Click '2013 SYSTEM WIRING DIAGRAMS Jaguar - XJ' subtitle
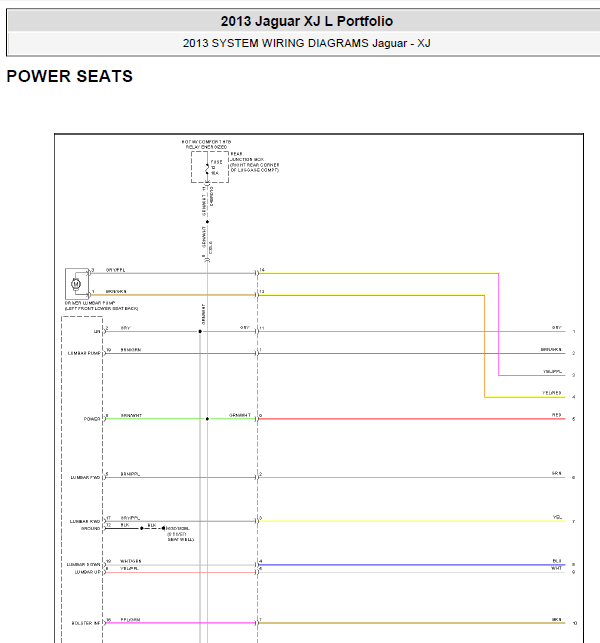 pyautogui.click(x=307, y=43)
